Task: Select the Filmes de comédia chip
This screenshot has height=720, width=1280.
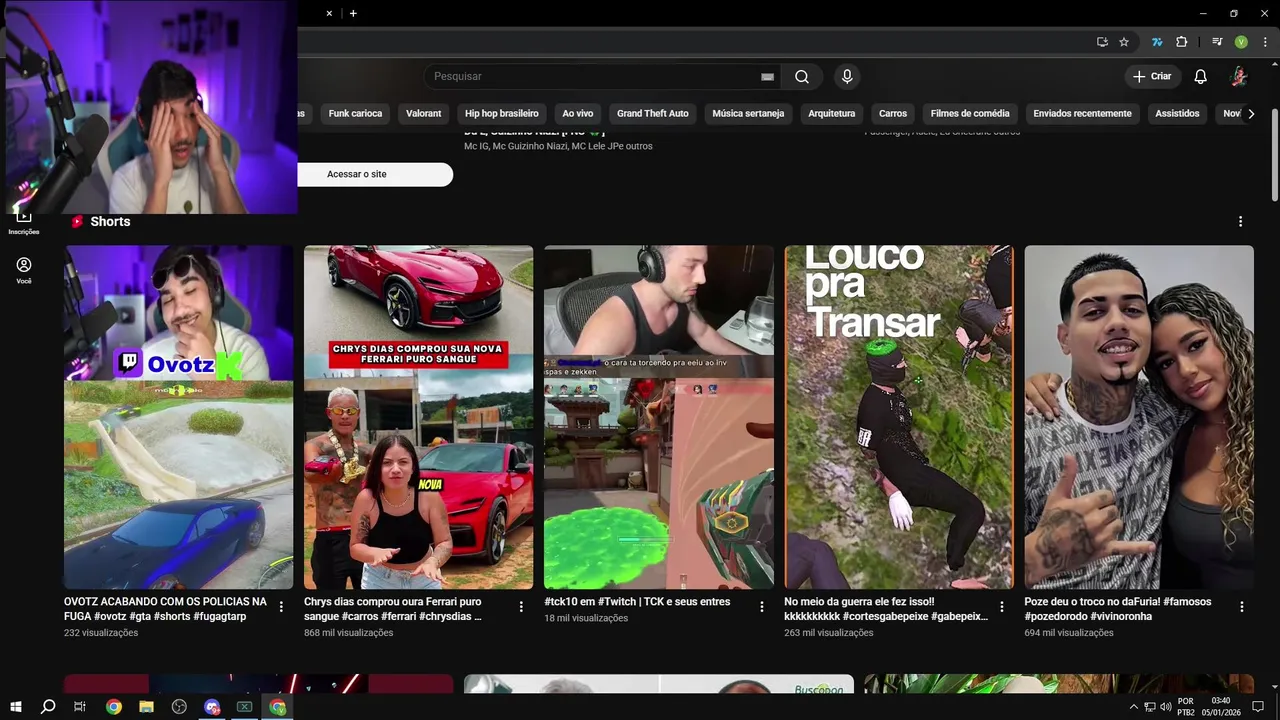Action: tap(970, 114)
